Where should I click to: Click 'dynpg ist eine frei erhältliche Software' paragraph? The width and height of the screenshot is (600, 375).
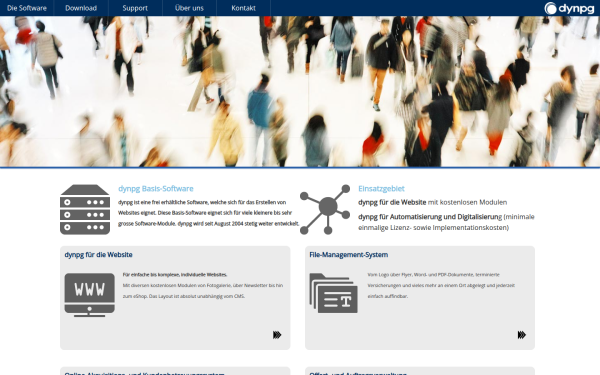pyautogui.click(x=209, y=213)
